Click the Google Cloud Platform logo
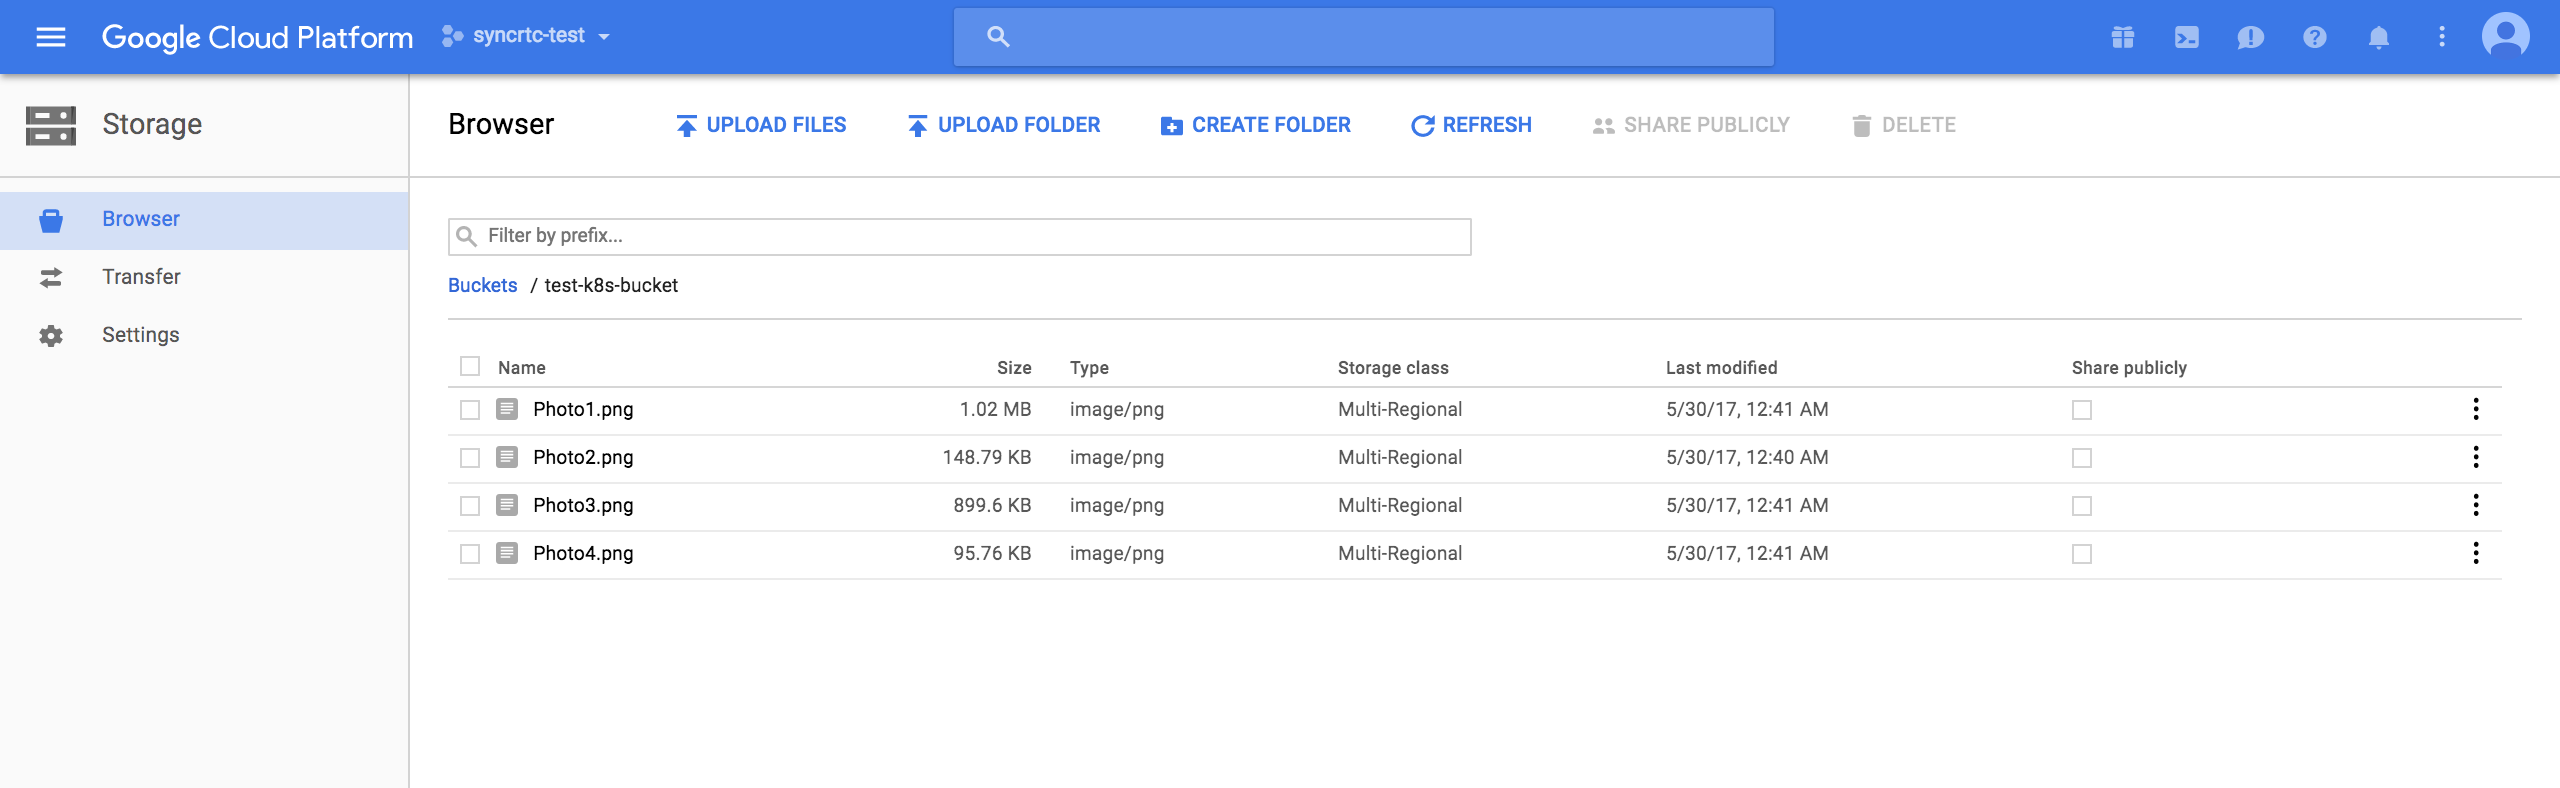Image resolution: width=2560 pixels, height=788 pixels. (257, 37)
